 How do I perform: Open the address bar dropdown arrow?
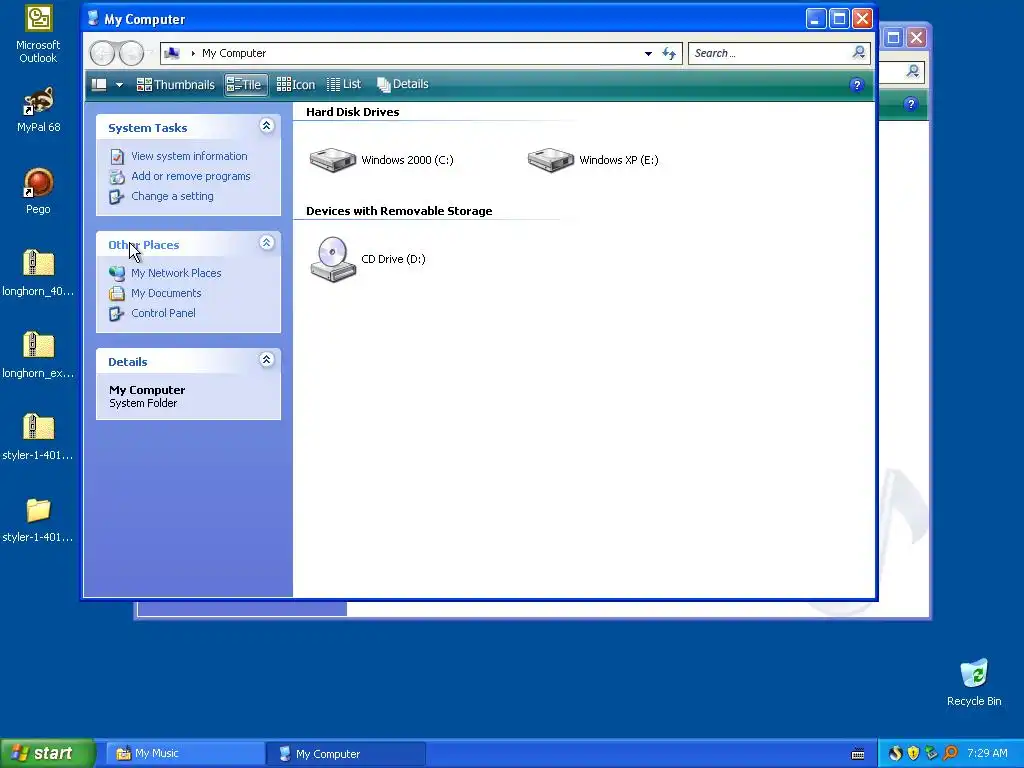648,54
